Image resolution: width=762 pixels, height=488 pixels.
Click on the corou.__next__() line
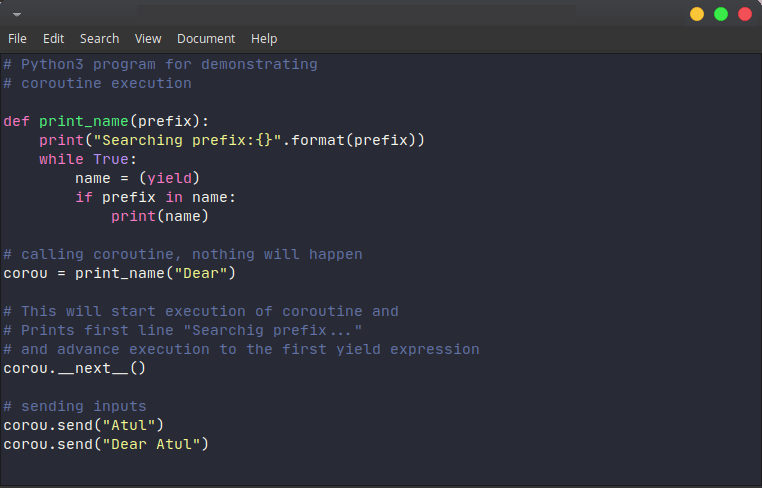(74, 368)
